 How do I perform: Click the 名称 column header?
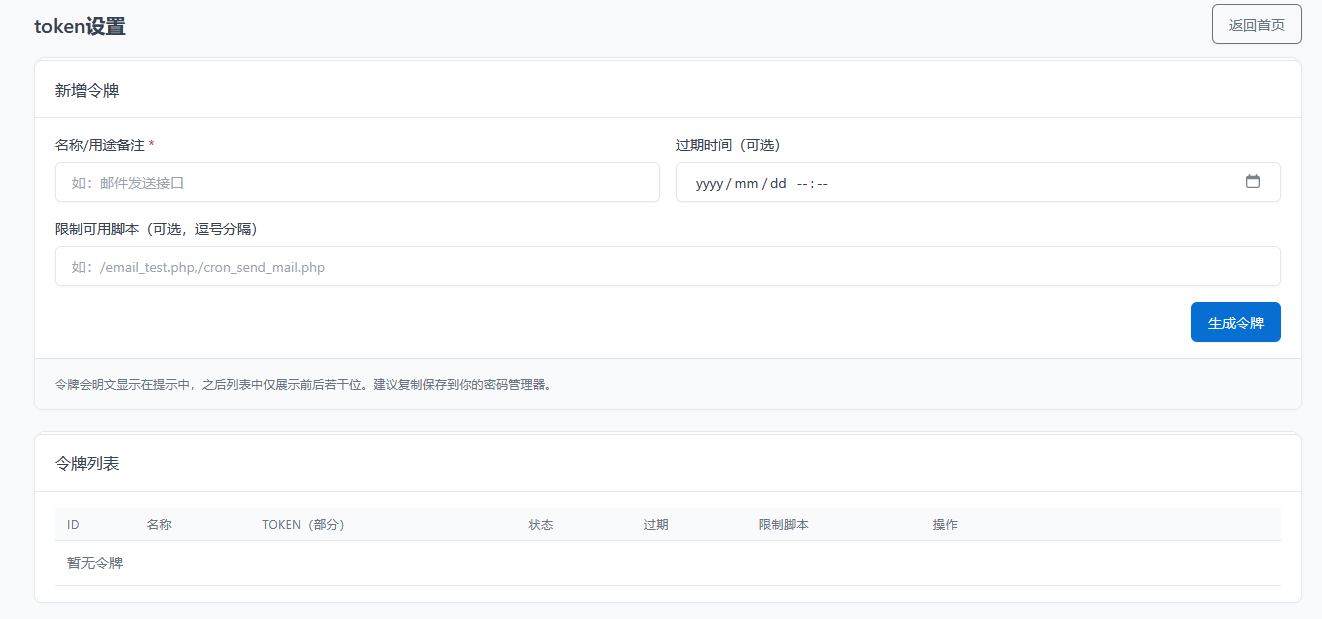click(158, 524)
